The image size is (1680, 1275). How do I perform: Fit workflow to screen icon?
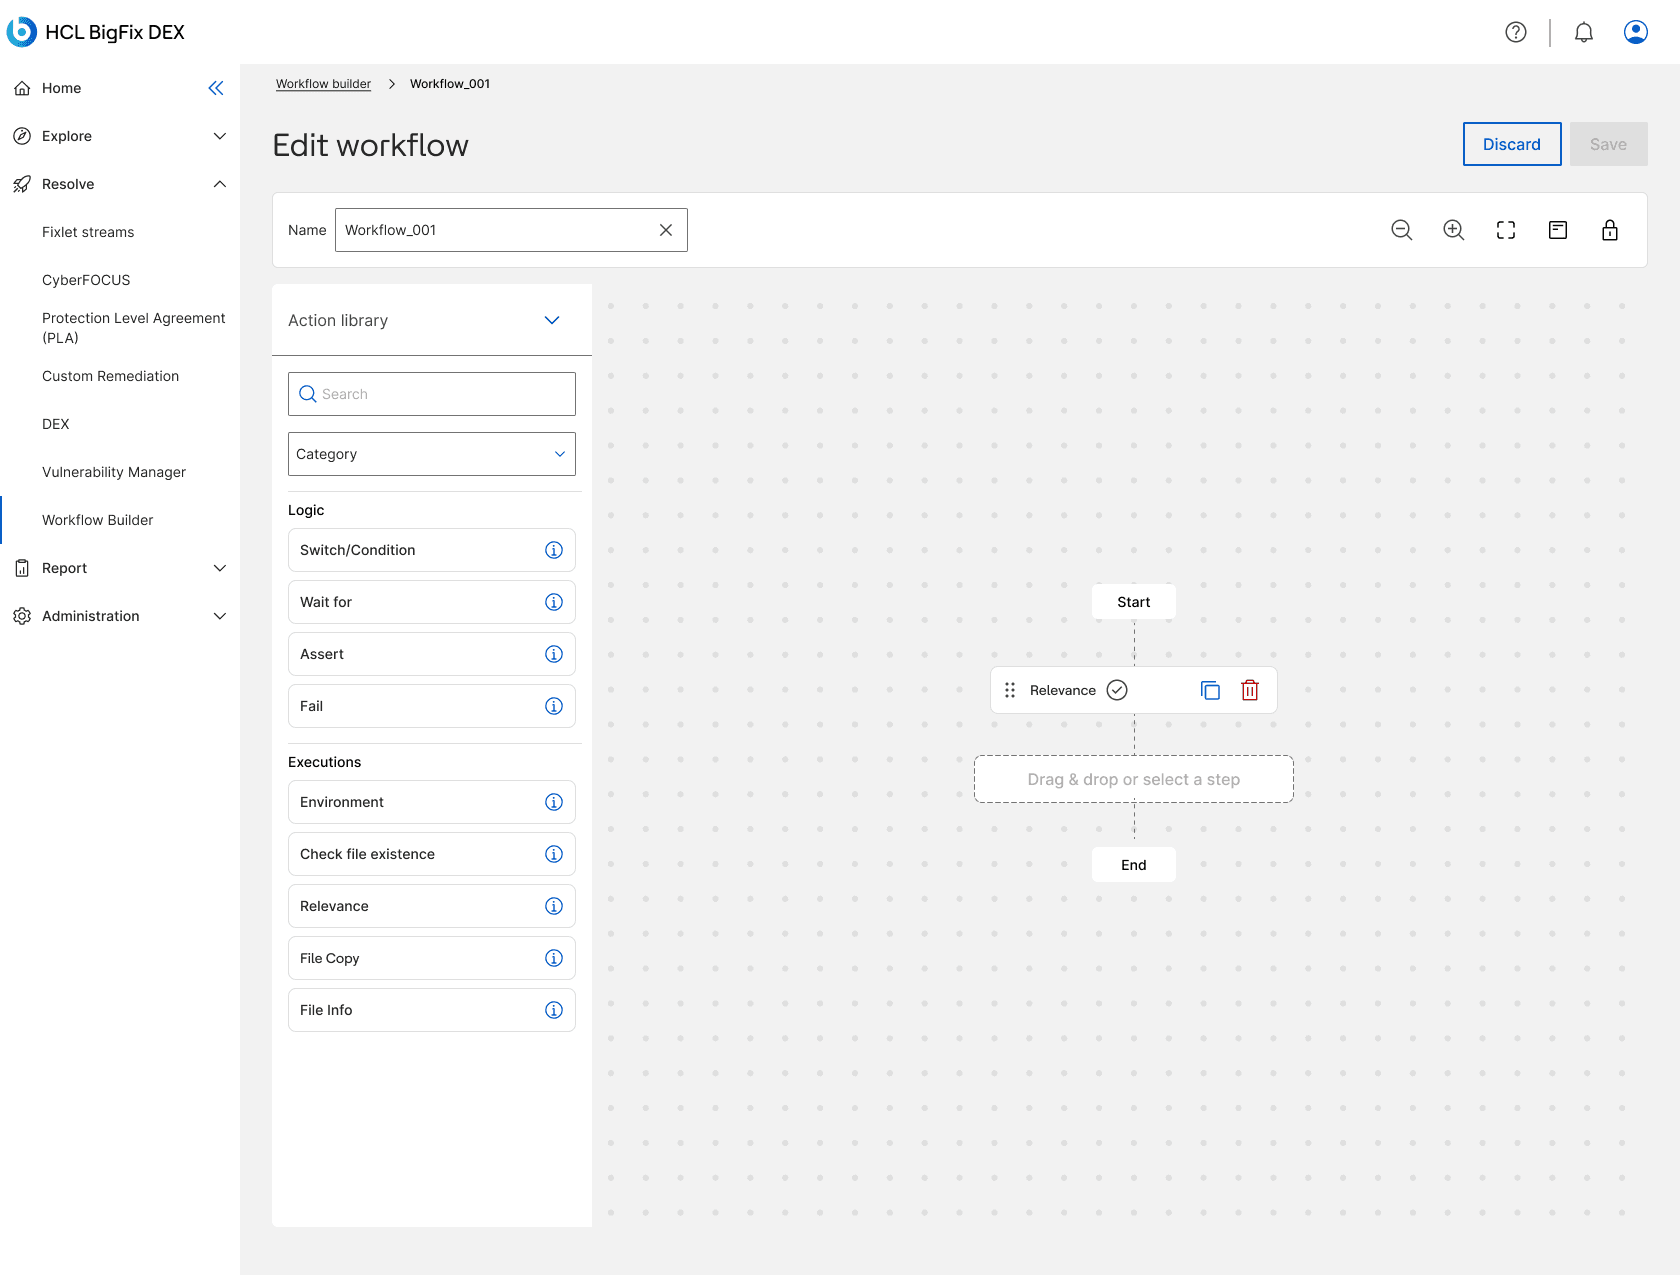pyautogui.click(x=1506, y=230)
